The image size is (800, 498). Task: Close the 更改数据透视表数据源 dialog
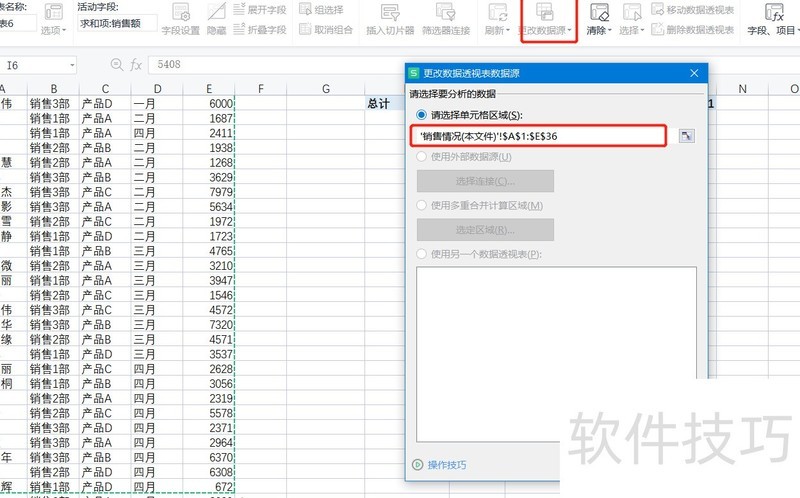[x=694, y=73]
